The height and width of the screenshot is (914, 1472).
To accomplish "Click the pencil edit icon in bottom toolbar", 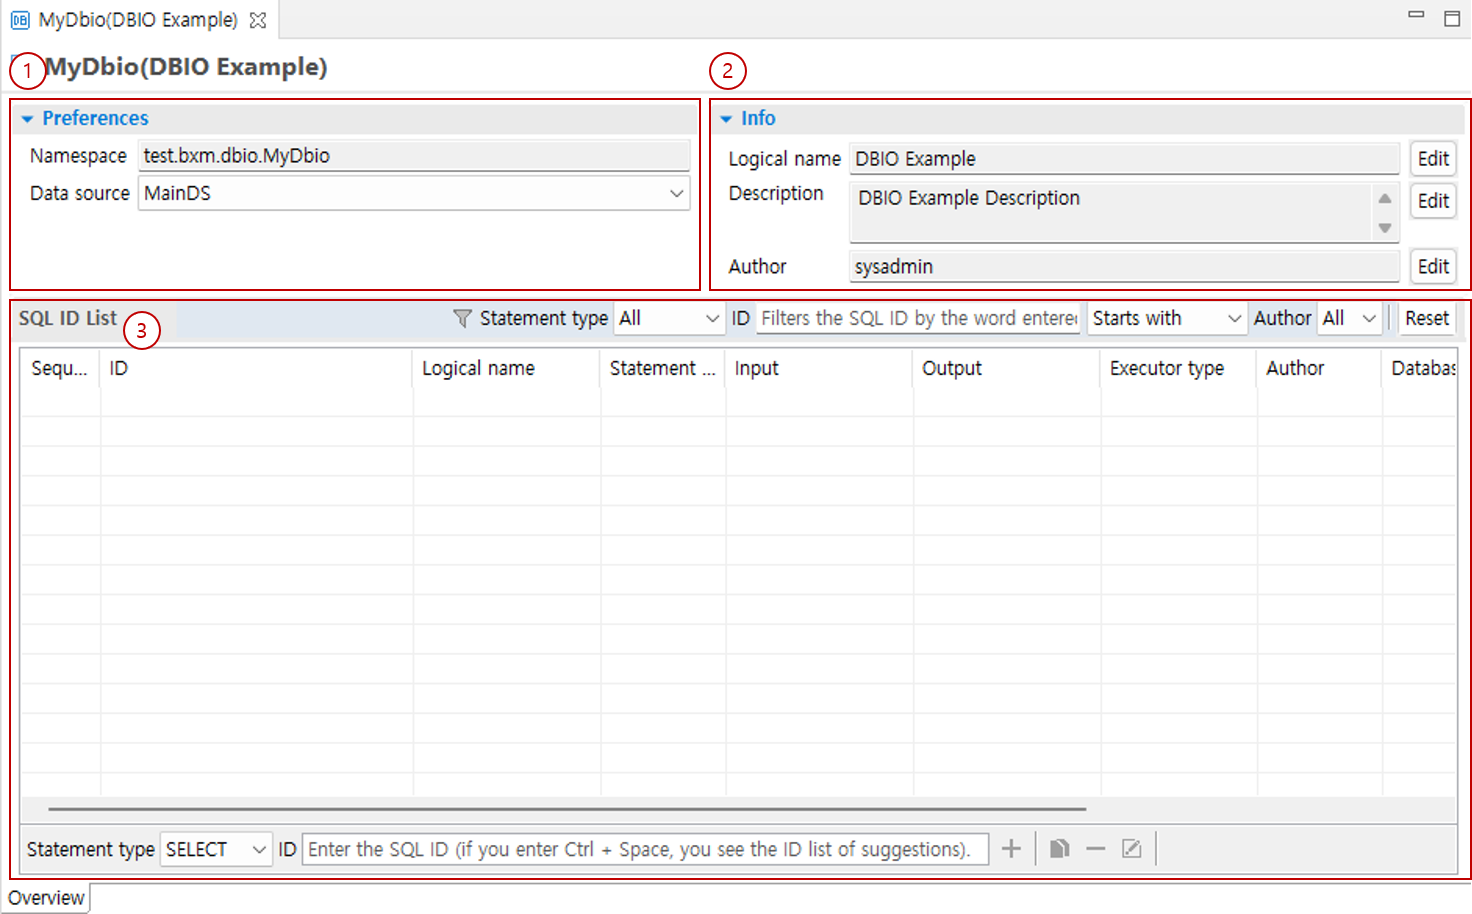I will click(1131, 849).
